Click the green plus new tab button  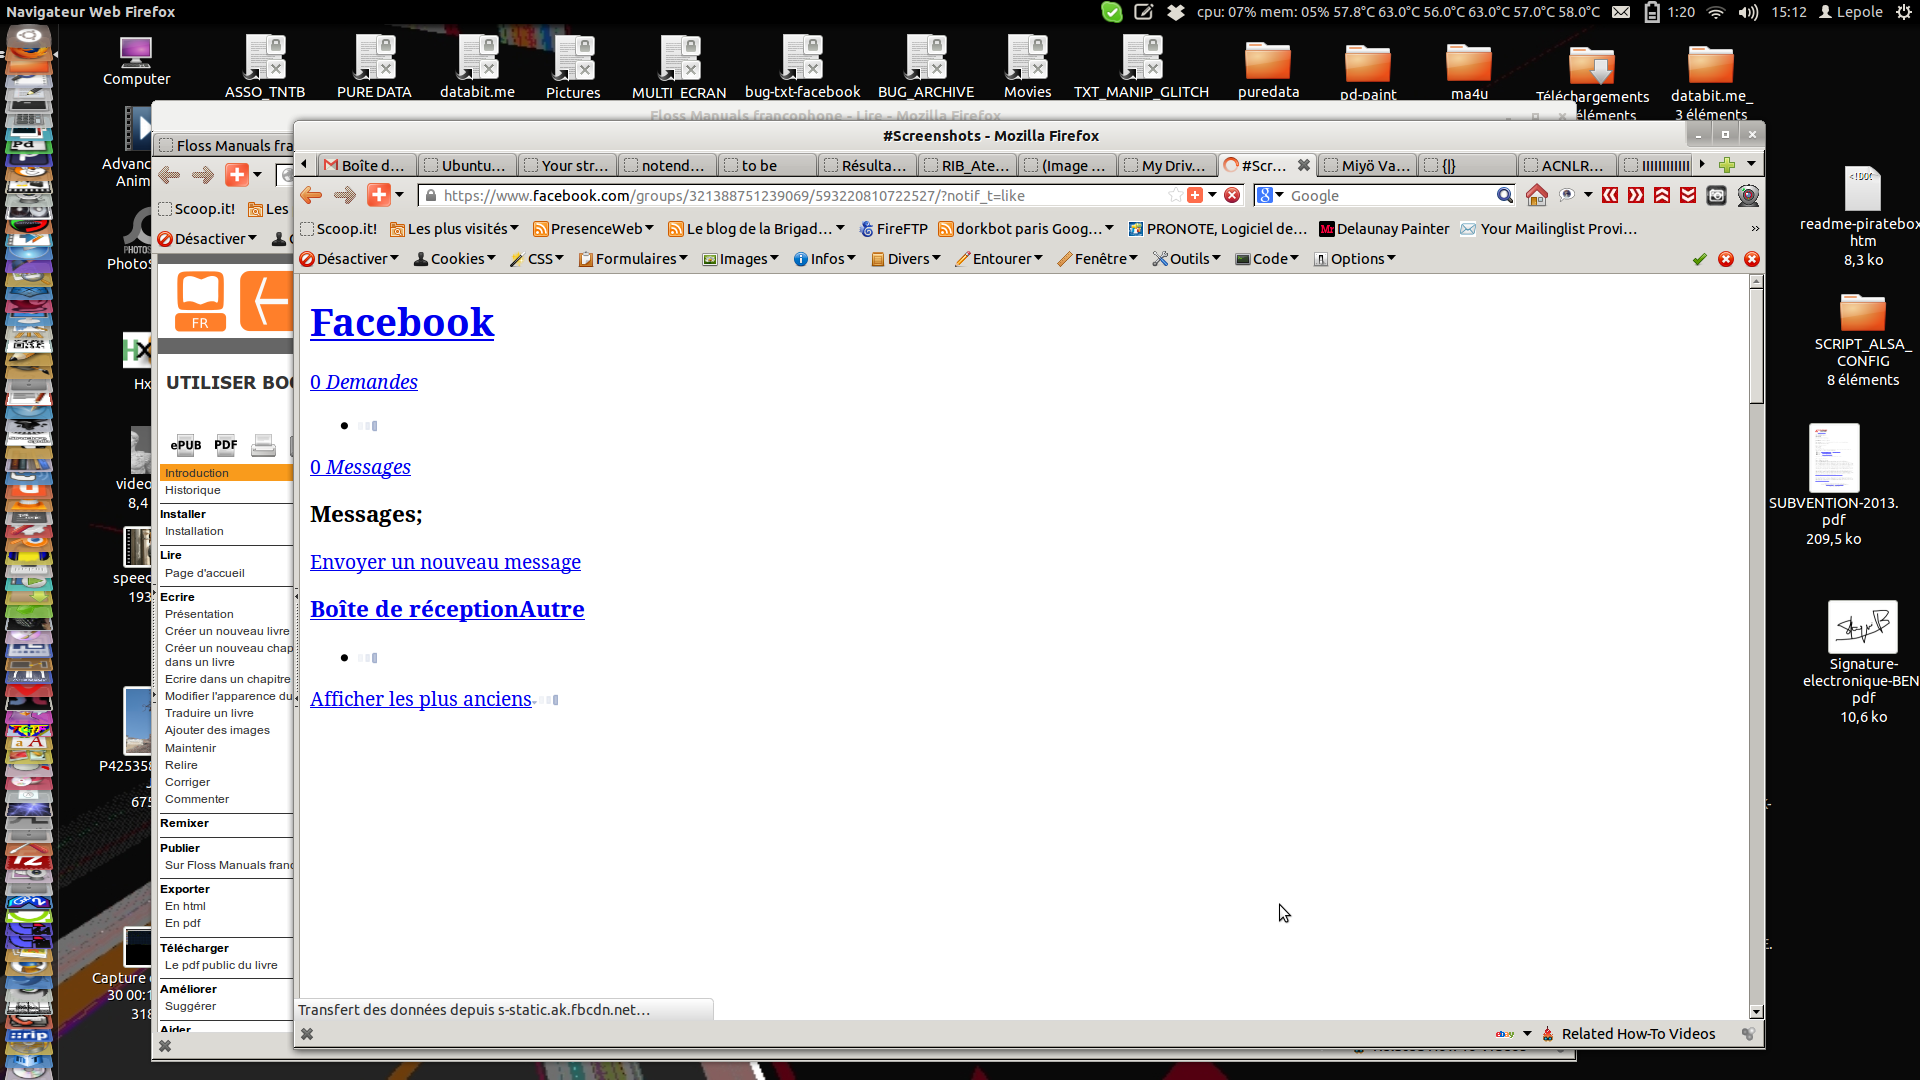point(1726,165)
